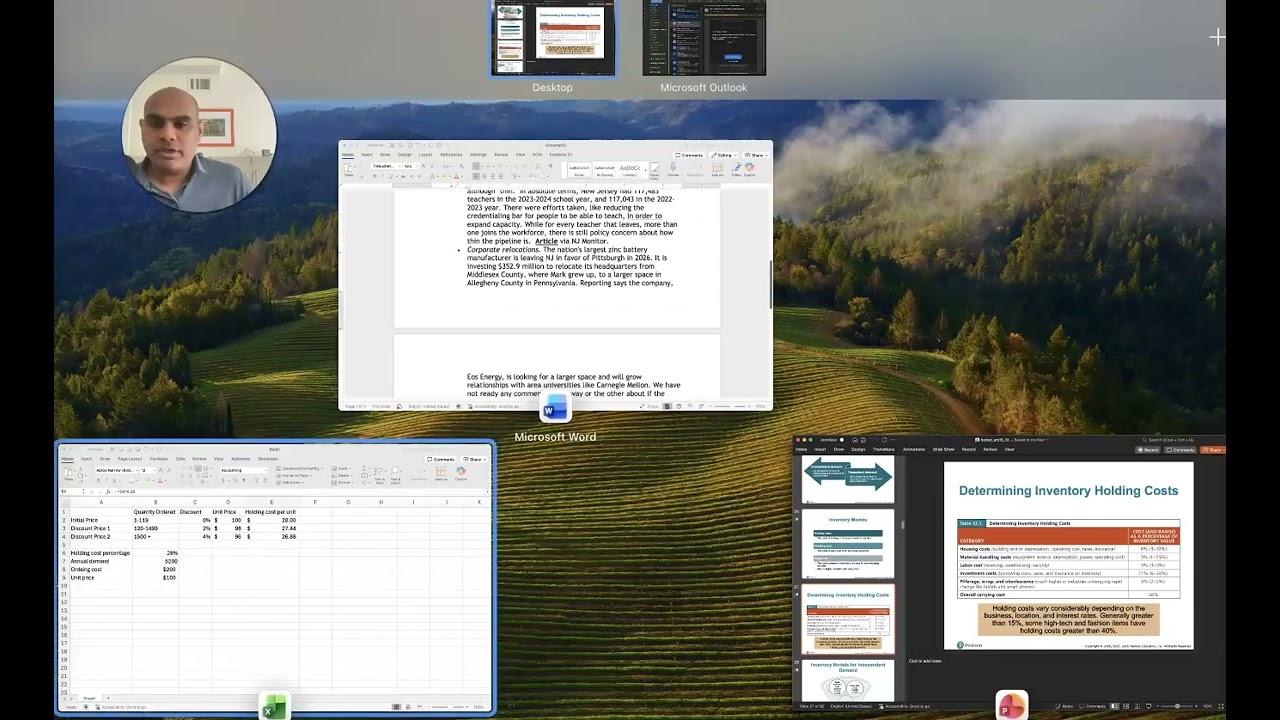The height and width of the screenshot is (720, 1280).
Task: Click PowerPoint's top Comments button
Action: point(1179,450)
